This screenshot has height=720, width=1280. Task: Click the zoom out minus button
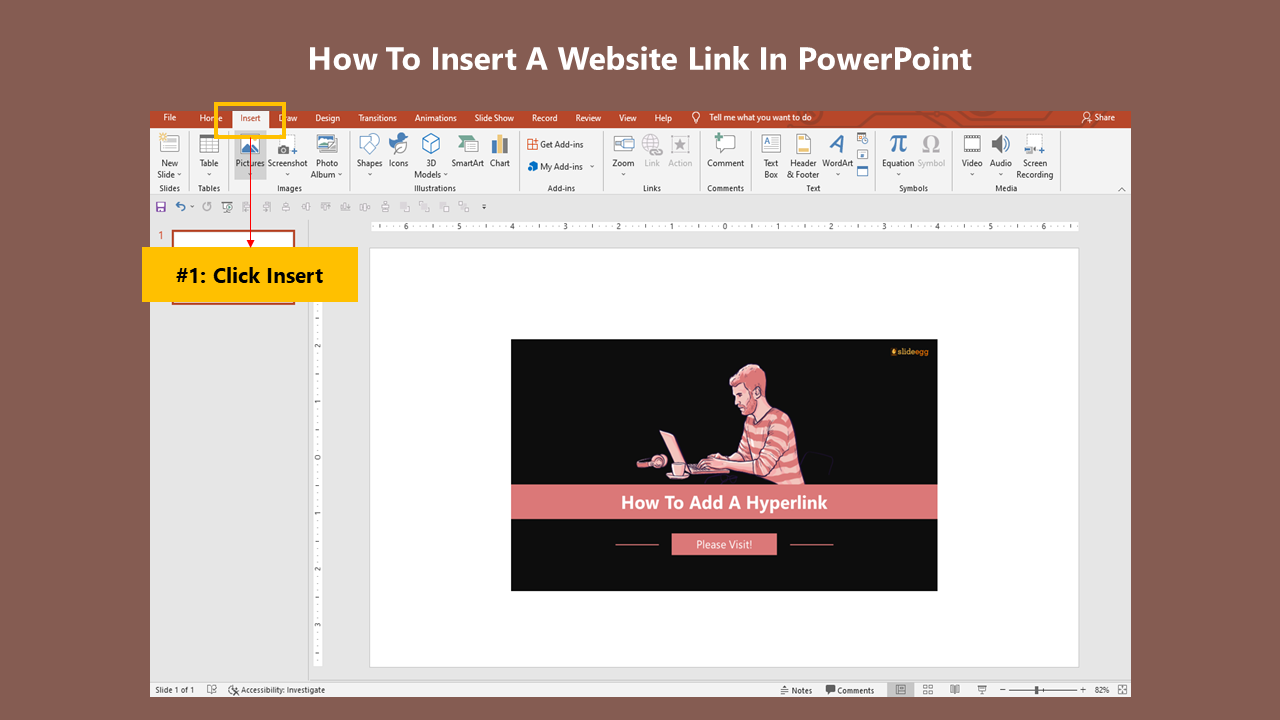coord(1003,690)
